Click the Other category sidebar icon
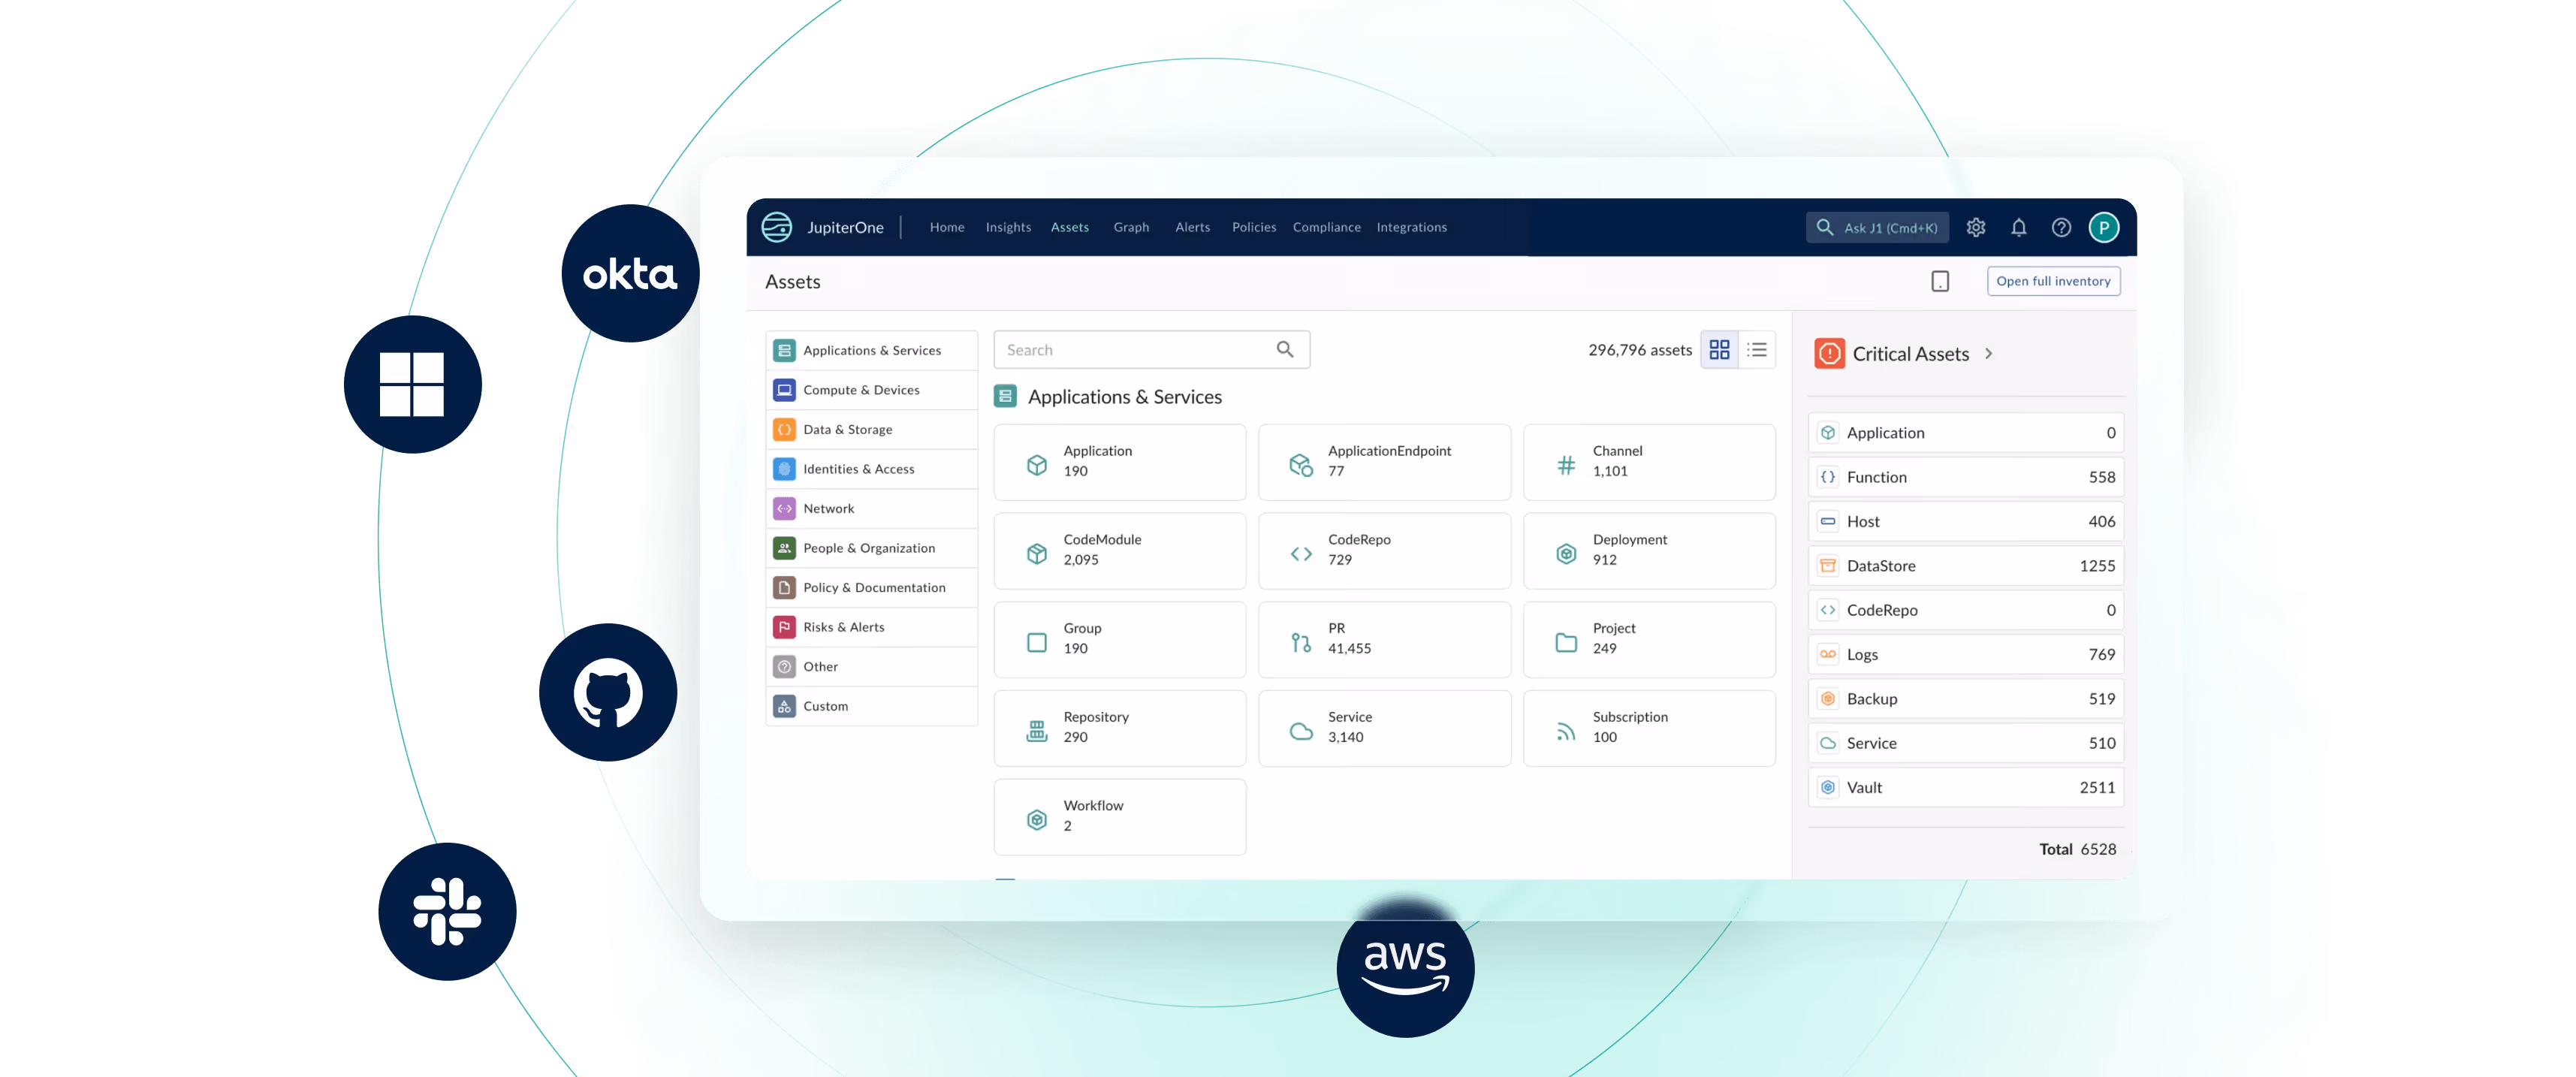Screen dimensions: 2576x1077 (x=784, y=666)
